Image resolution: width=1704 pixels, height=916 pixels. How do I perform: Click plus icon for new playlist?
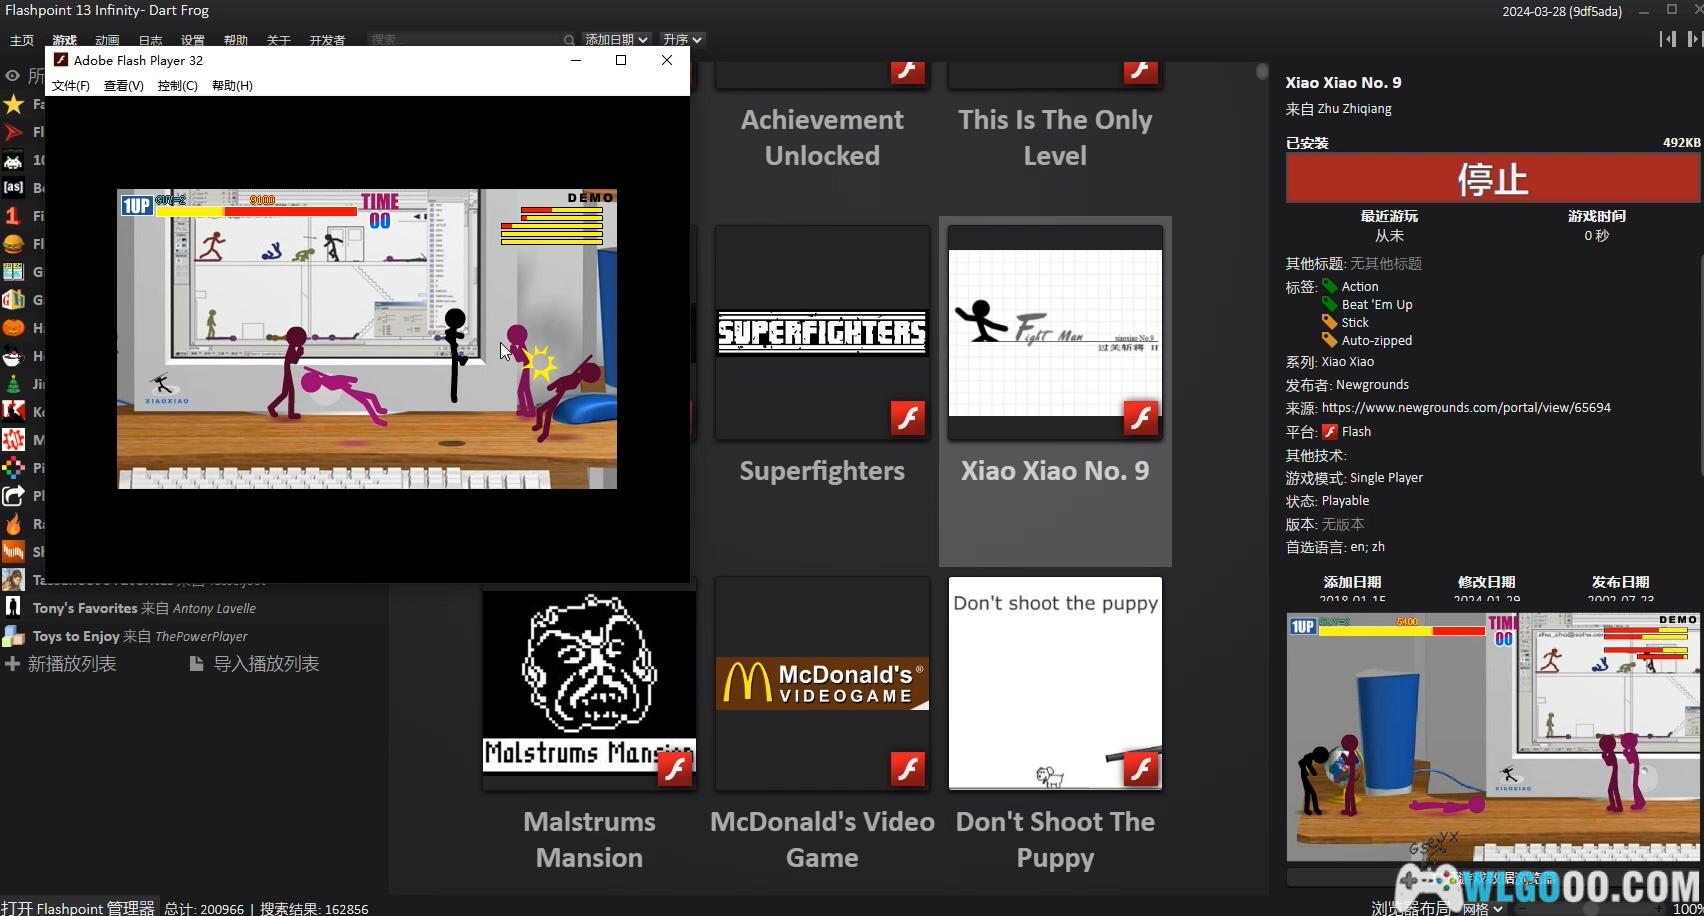tap(12, 664)
